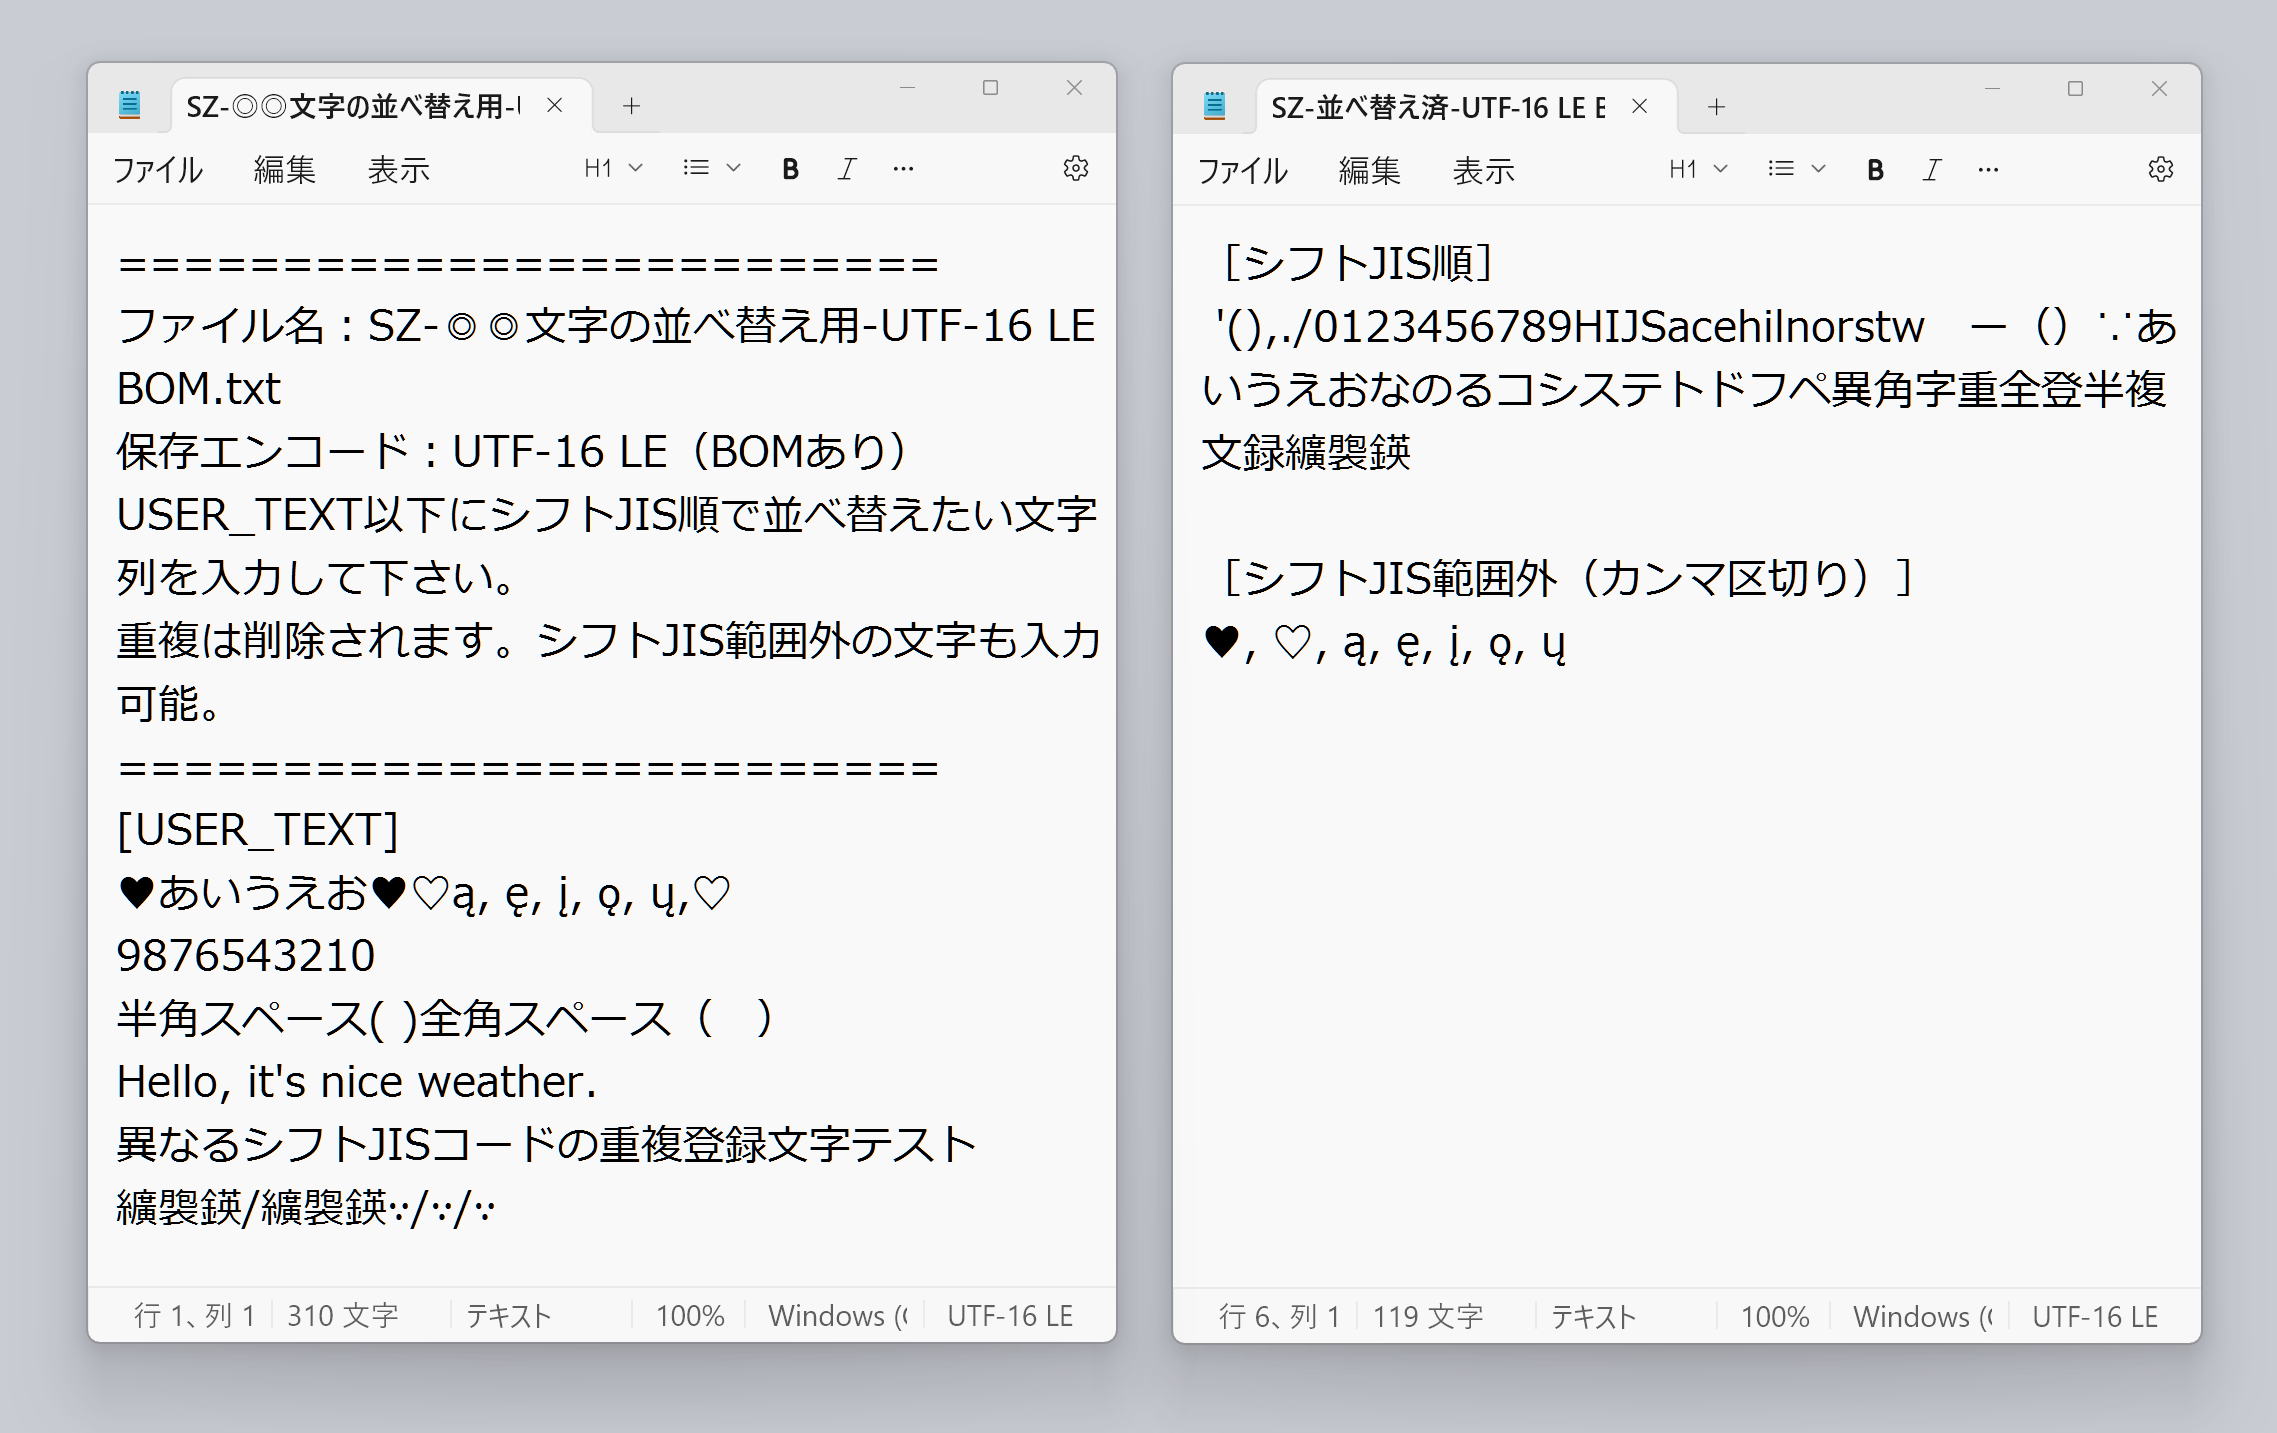Open 編集 menu in right Notepad window
2277x1433 pixels.
(x=1369, y=171)
